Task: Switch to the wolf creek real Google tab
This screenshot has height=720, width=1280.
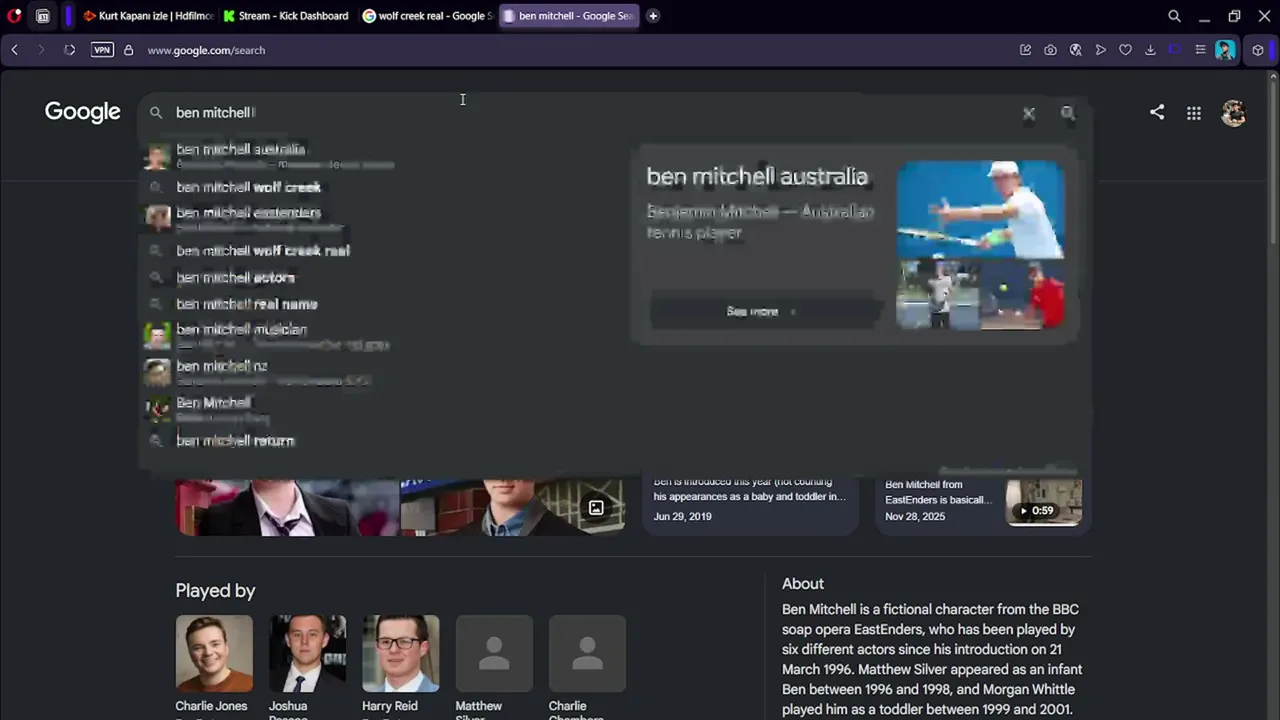Action: [427, 16]
